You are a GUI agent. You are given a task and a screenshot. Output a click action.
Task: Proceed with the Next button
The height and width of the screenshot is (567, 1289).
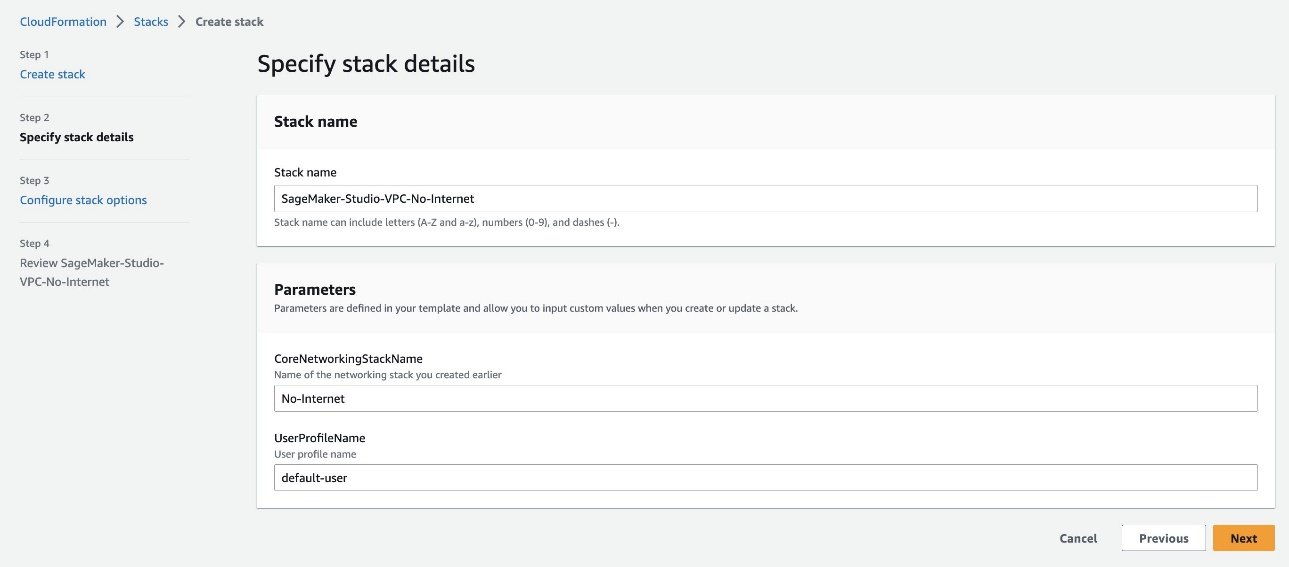click(1243, 538)
